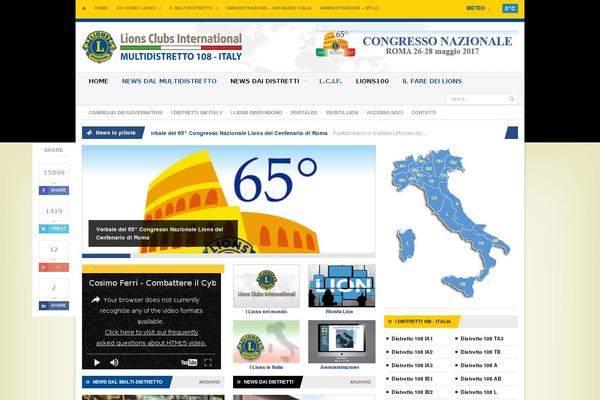Viewport: 600px width, 400px height.
Task: Open Distretto 108 IA3
Action: tap(412, 366)
